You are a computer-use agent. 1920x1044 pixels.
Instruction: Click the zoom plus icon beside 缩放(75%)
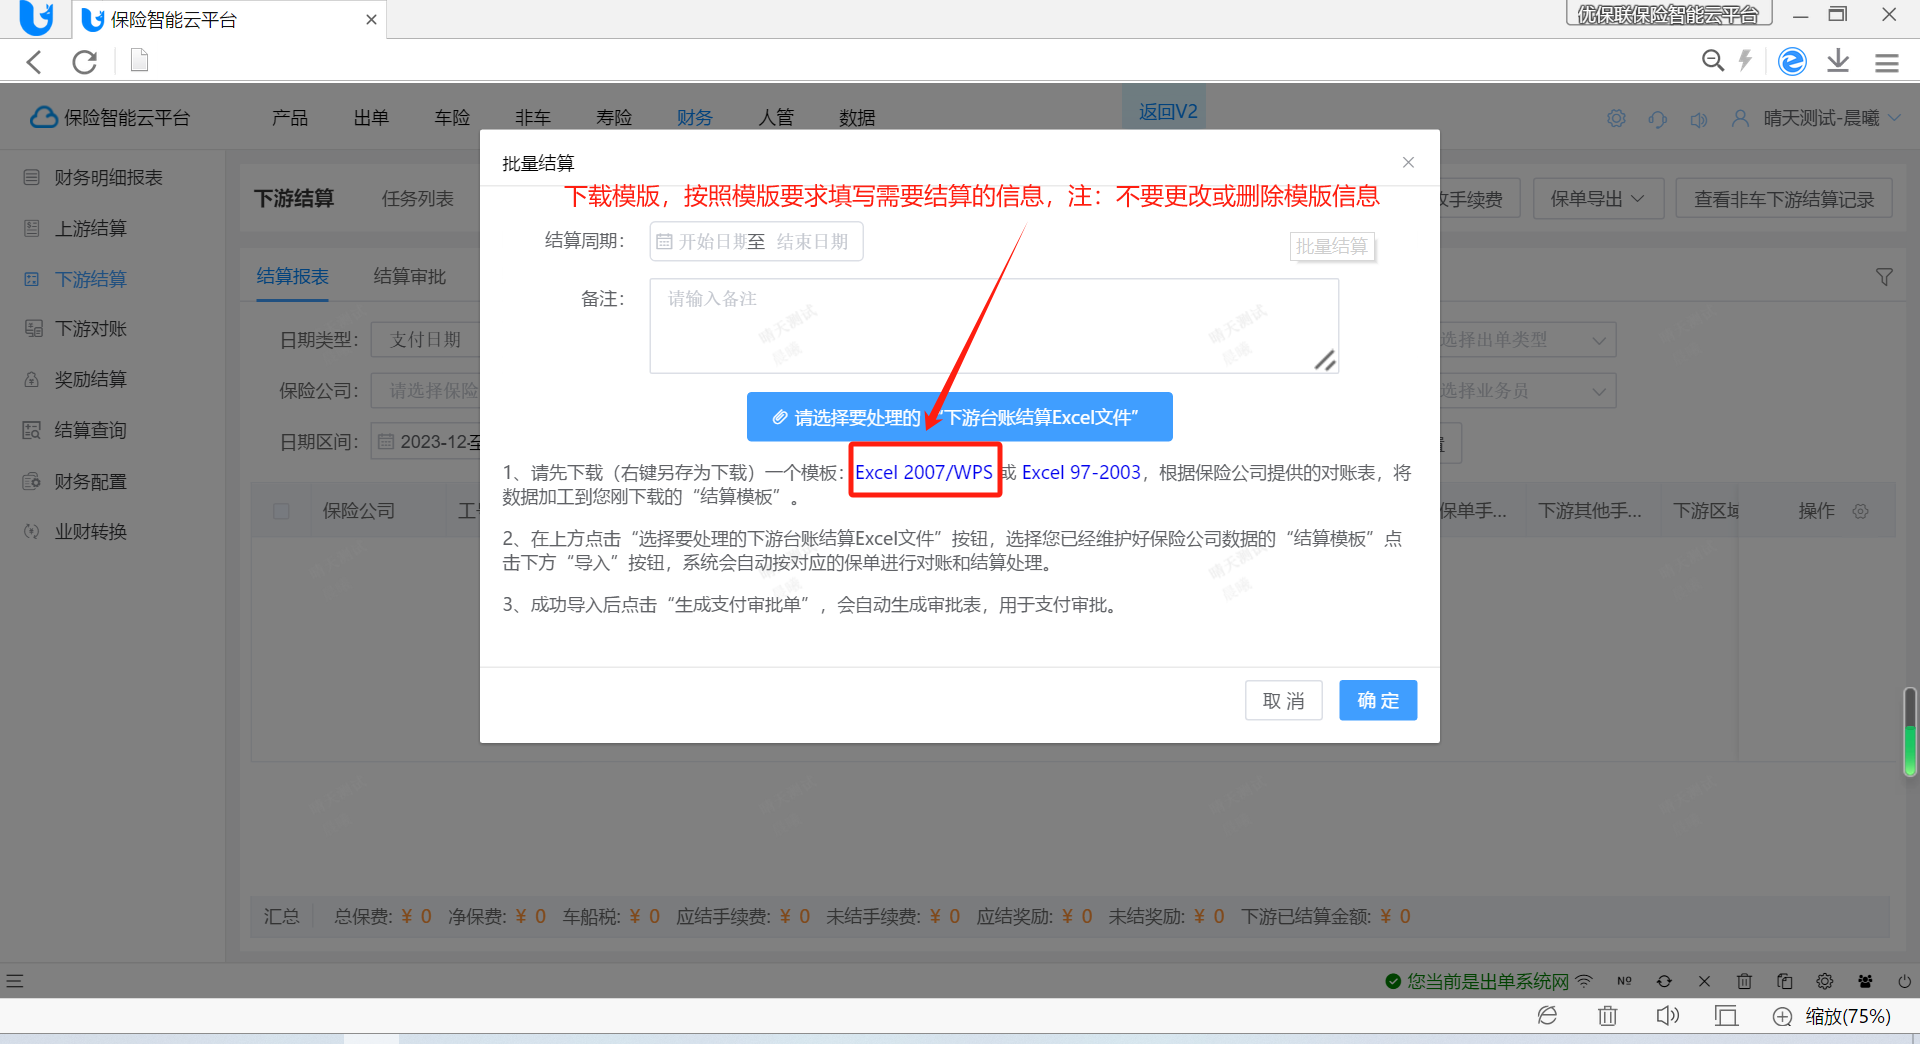(x=1782, y=1017)
